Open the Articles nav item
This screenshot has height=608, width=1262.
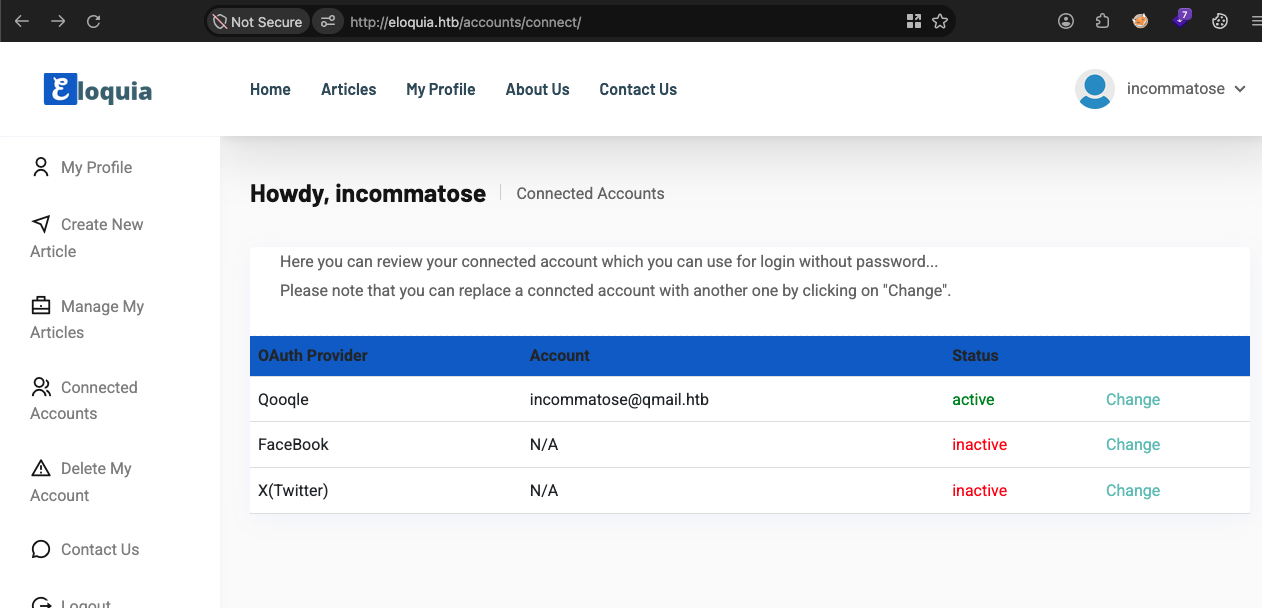click(349, 89)
